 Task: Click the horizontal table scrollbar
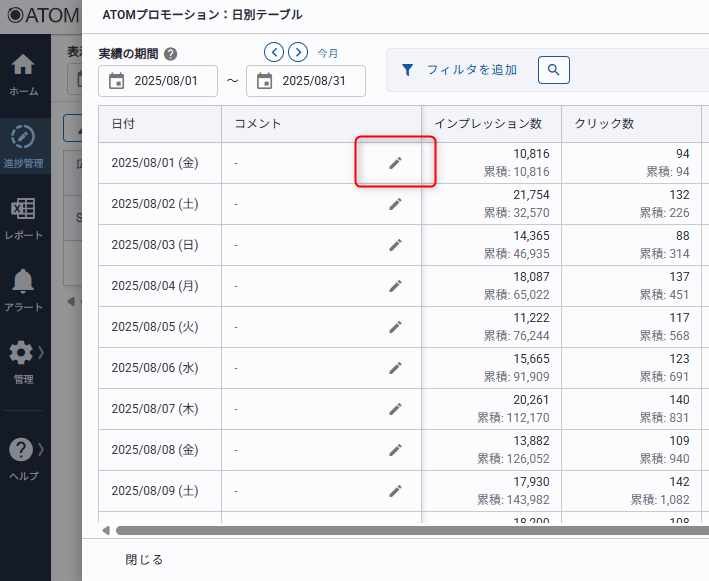pyautogui.click(x=400, y=530)
